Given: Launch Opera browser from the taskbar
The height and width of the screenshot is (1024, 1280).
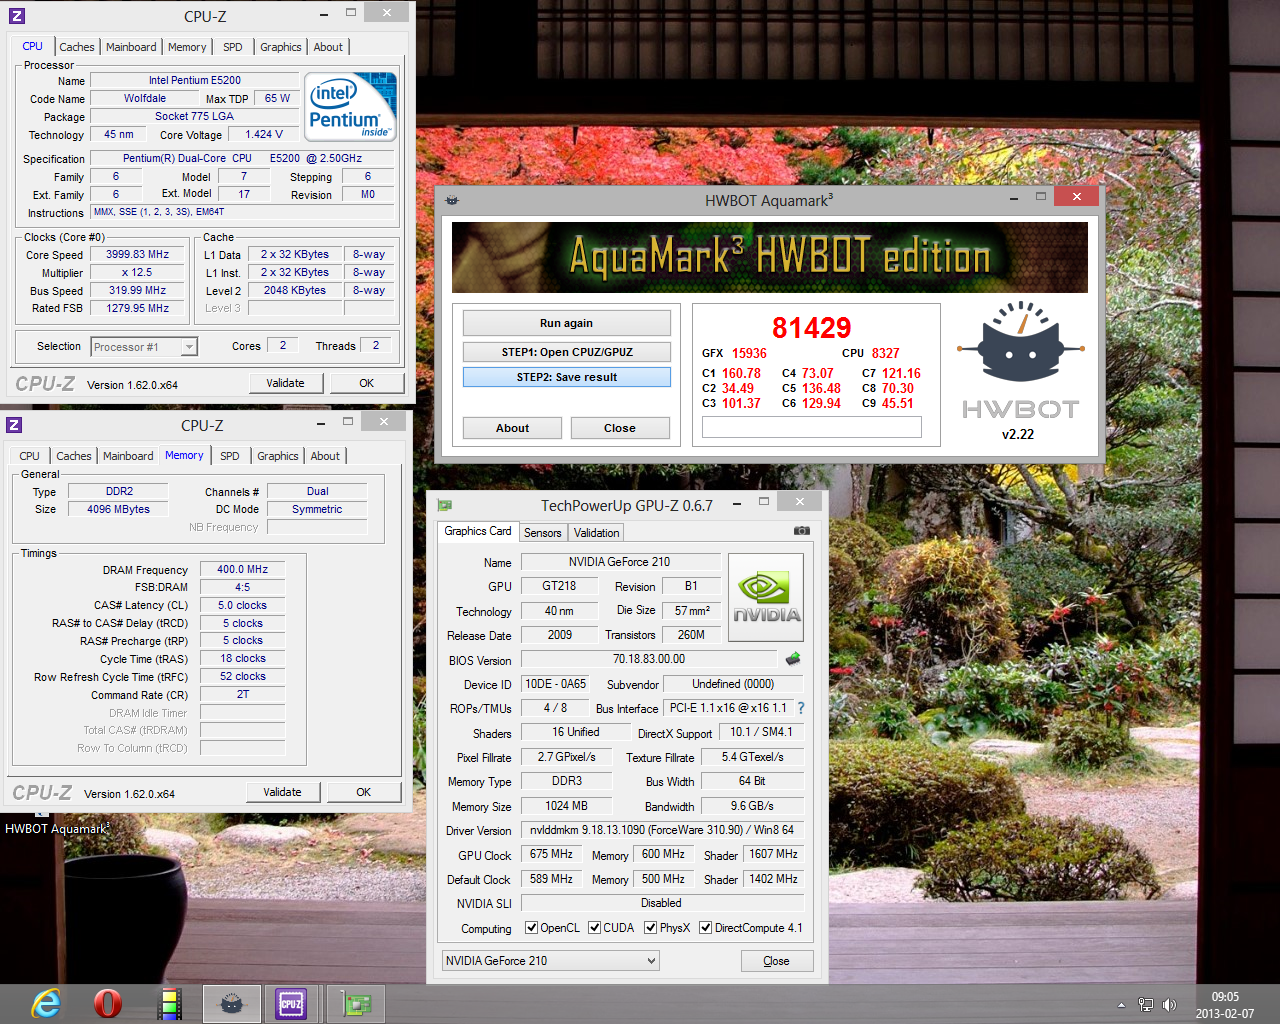Looking at the screenshot, I should pos(107,1003).
